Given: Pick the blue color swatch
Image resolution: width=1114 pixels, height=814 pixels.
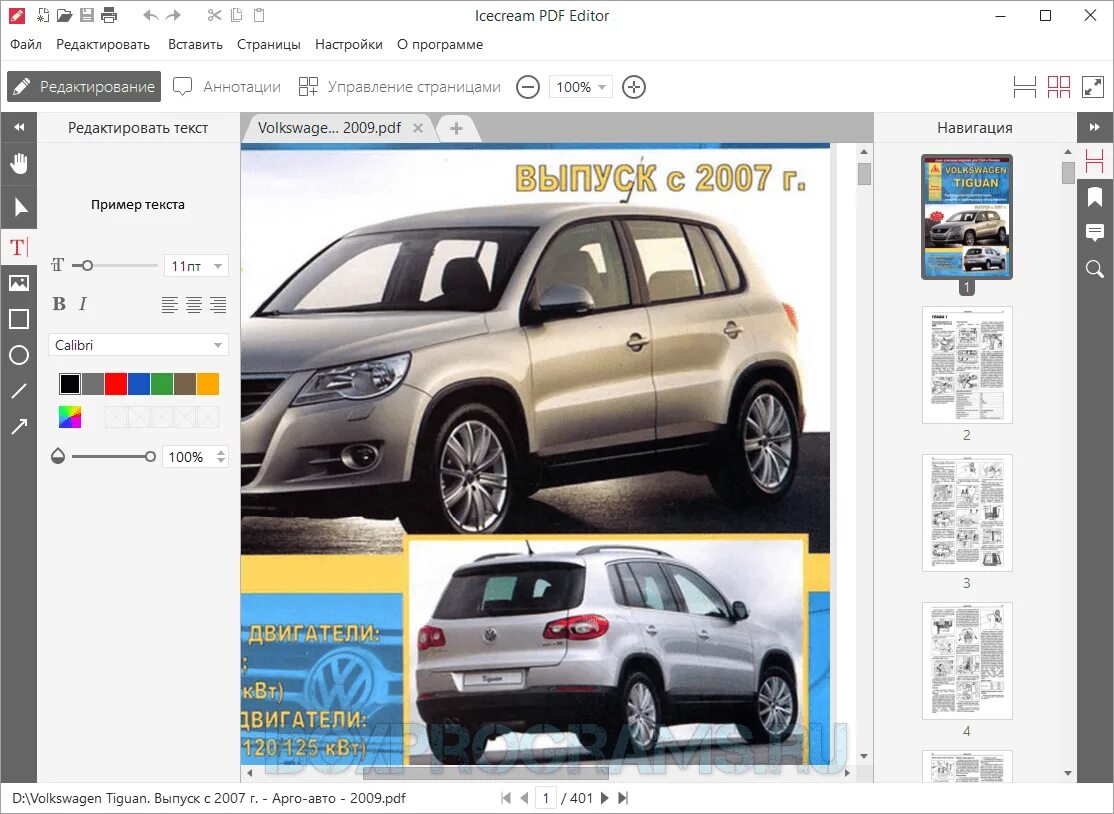Looking at the screenshot, I should pyautogui.click(x=139, y=384).
